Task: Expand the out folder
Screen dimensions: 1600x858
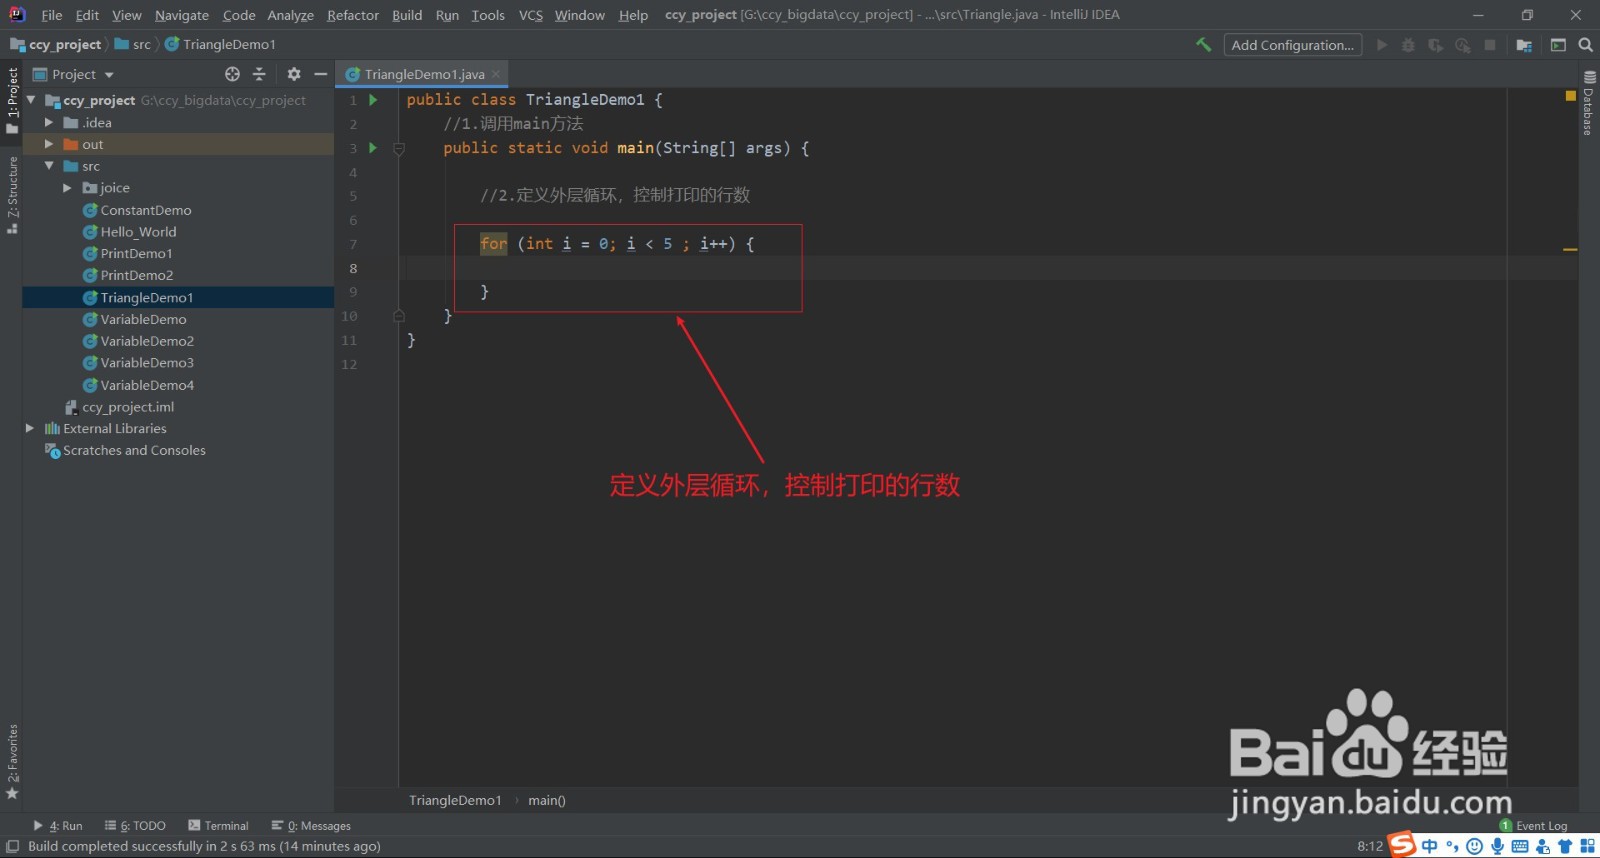Action: 49,144
